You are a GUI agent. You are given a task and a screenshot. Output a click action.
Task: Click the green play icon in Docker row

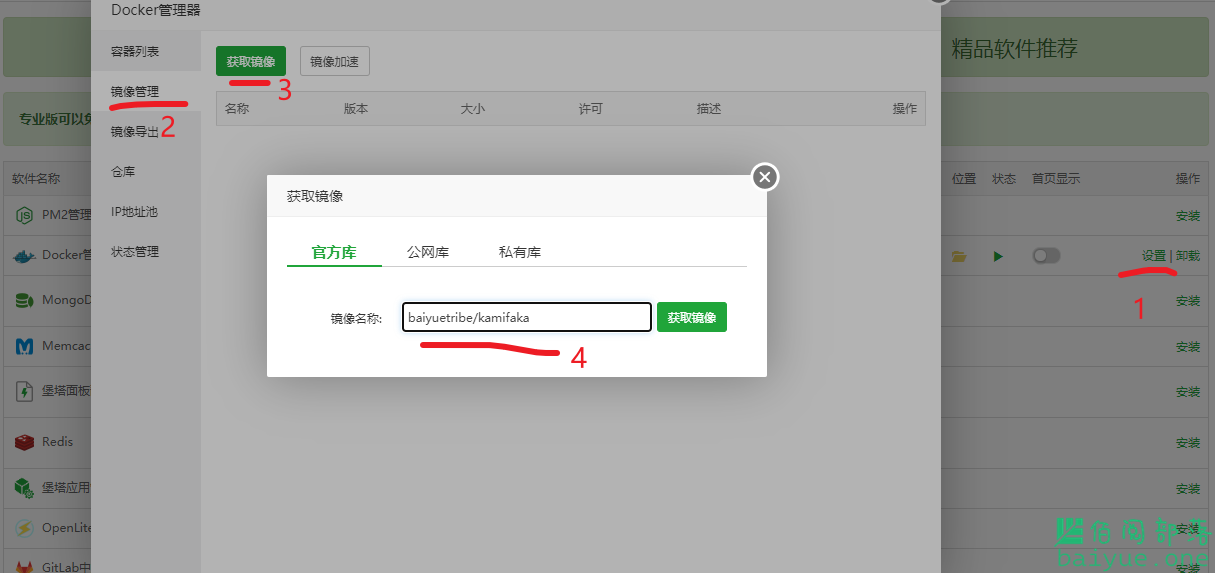point(998,256)
